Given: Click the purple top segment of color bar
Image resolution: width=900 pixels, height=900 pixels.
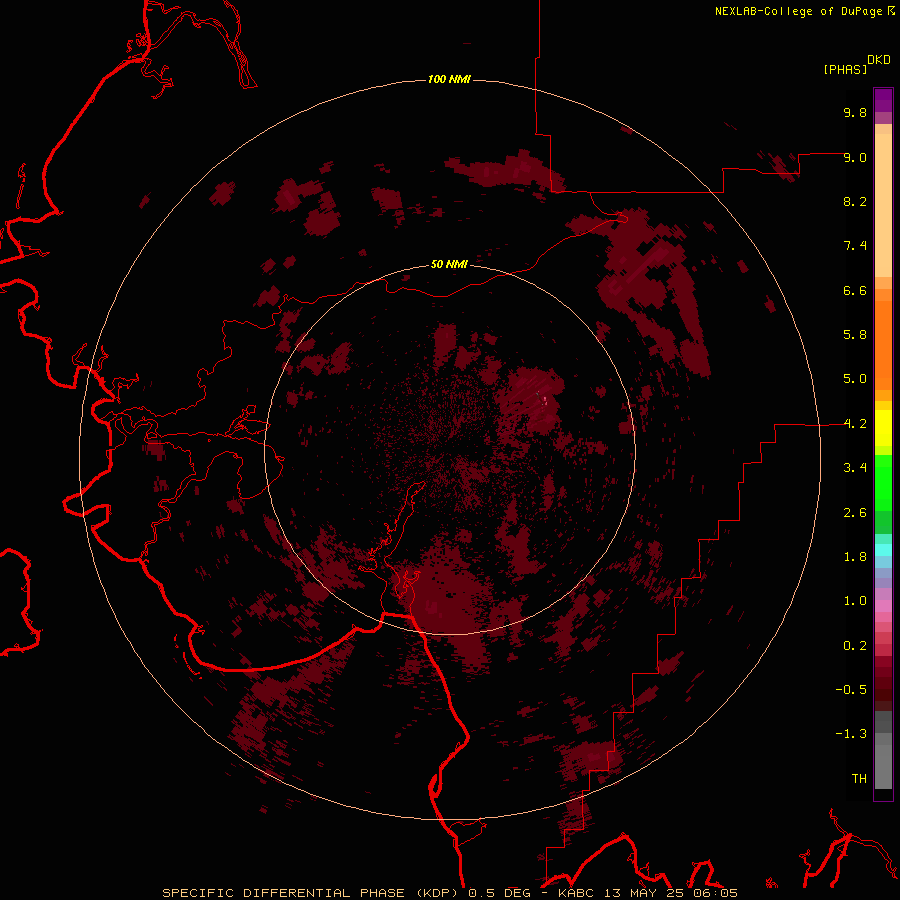Looking at the screenshot, I should [883, 100].
